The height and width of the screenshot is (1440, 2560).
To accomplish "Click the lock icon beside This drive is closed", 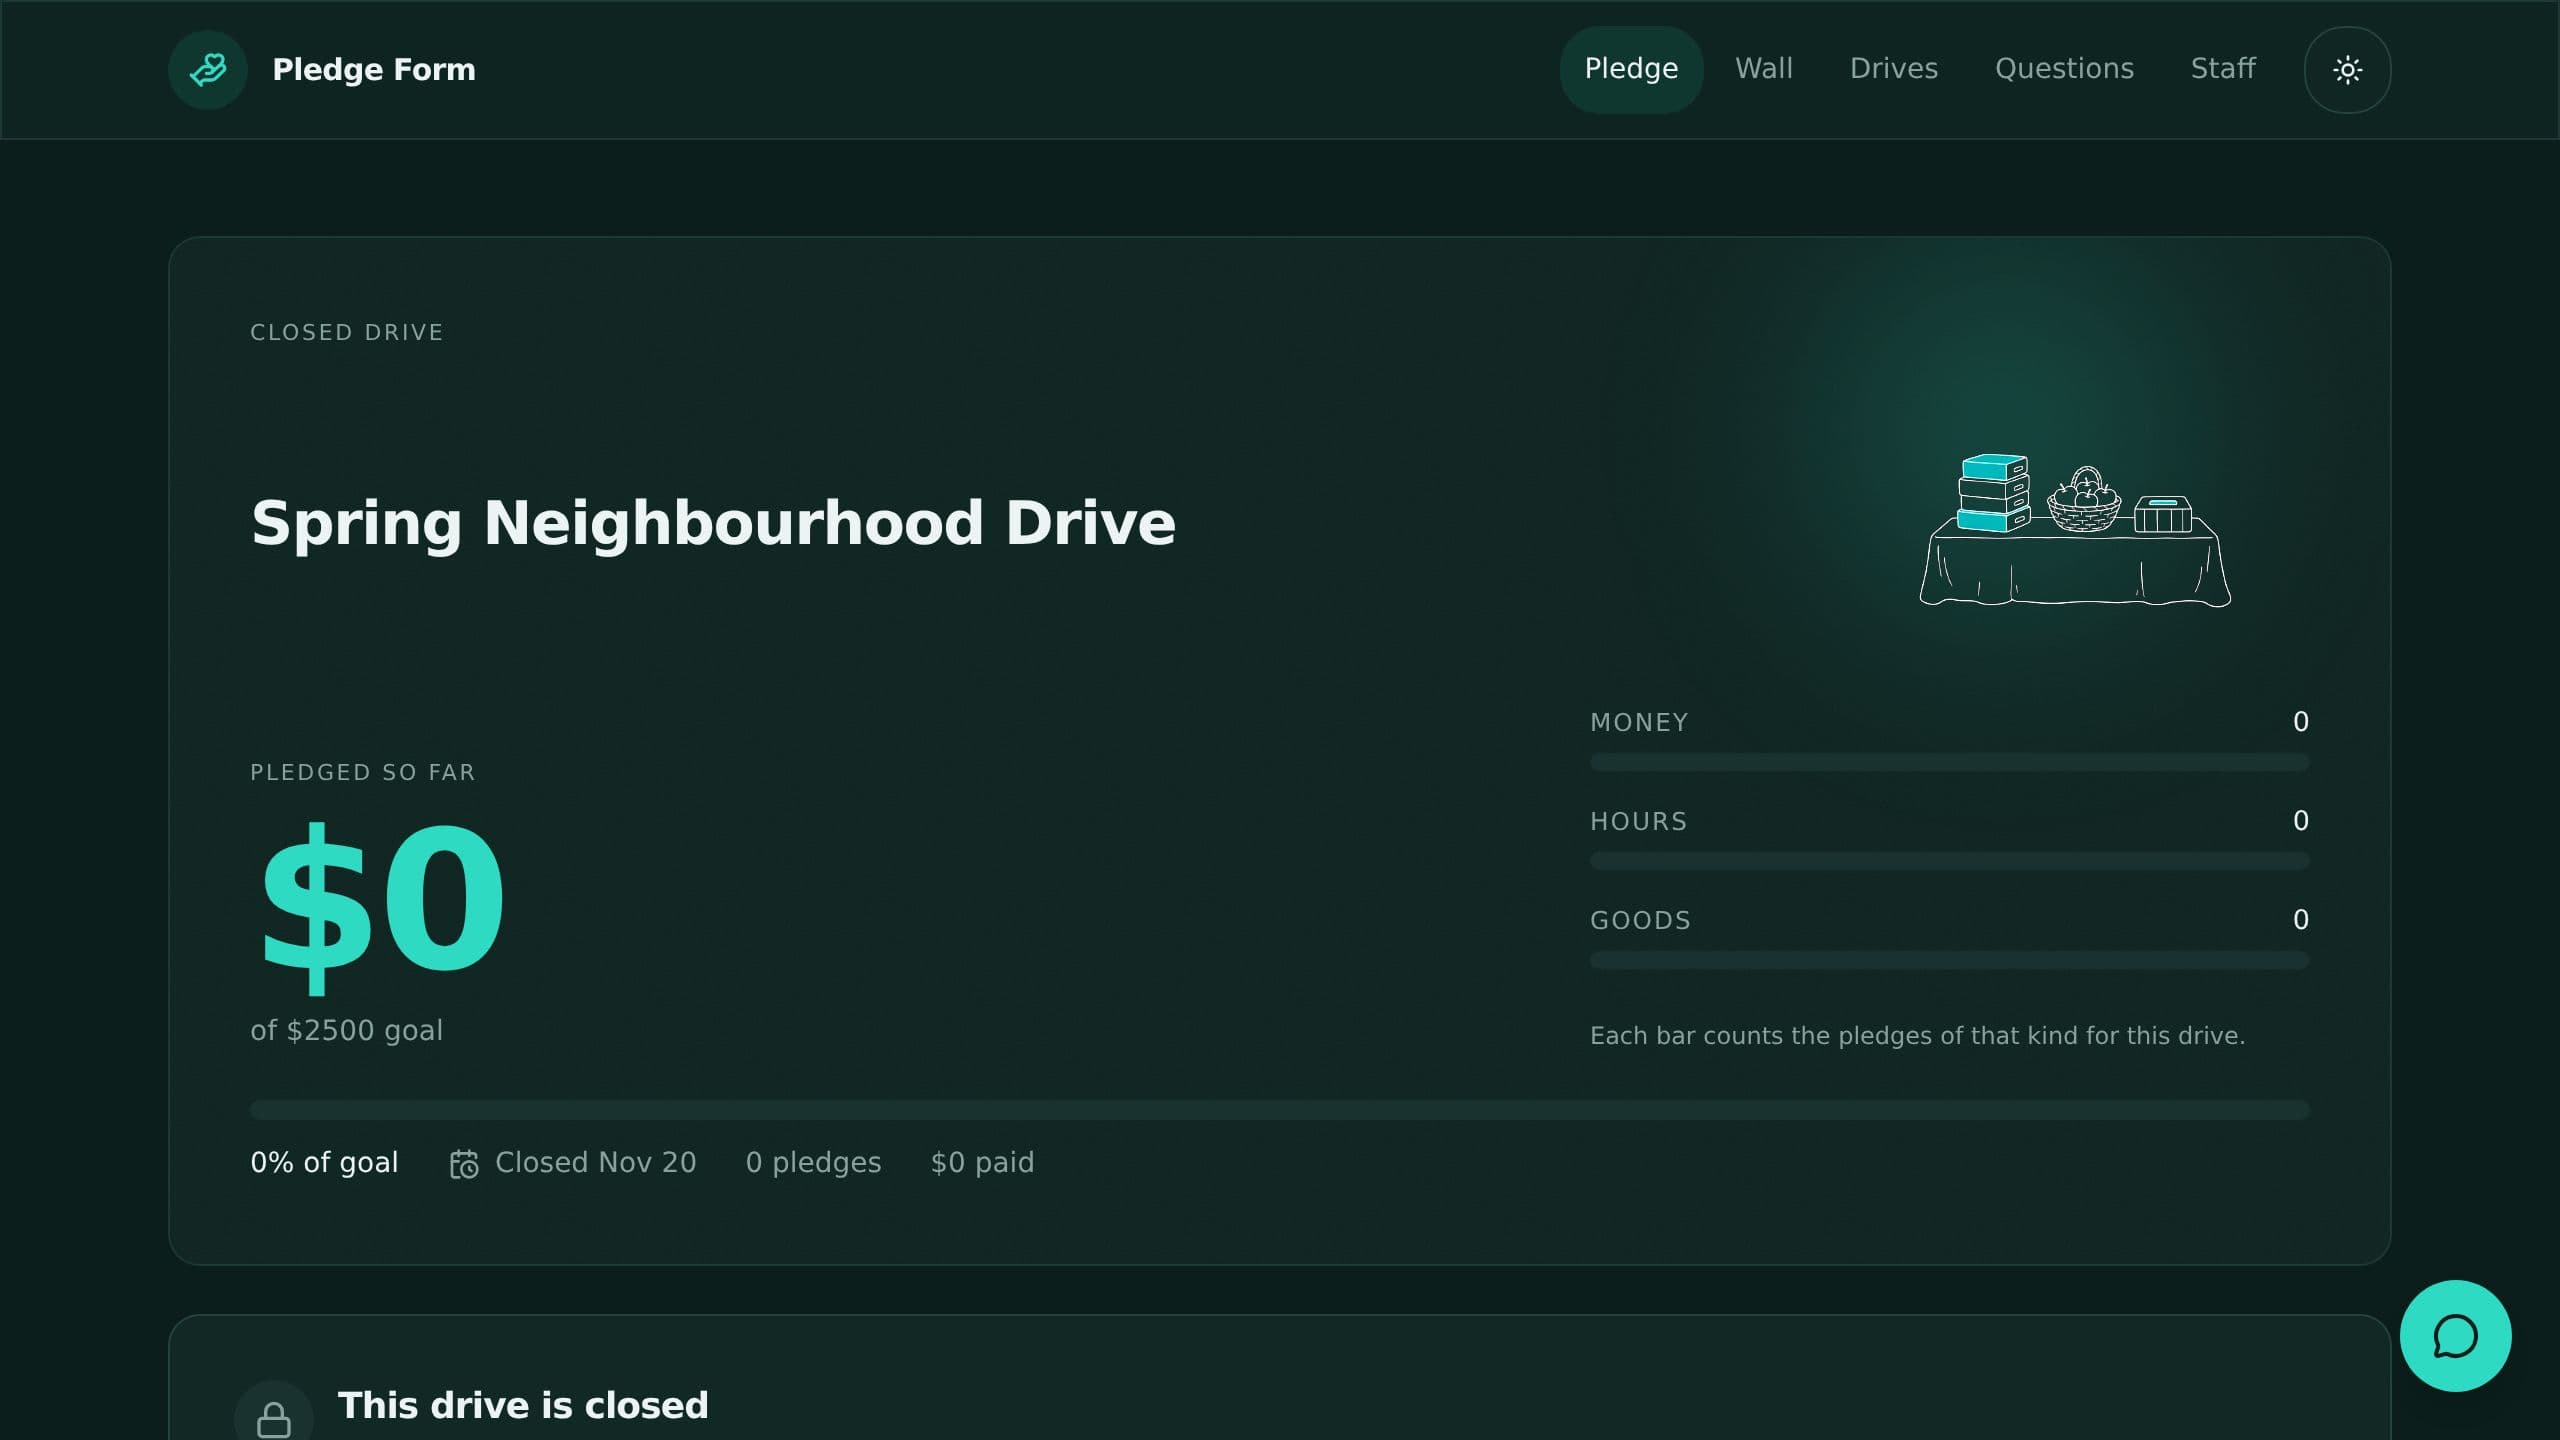I will [x=274, y=1418].
